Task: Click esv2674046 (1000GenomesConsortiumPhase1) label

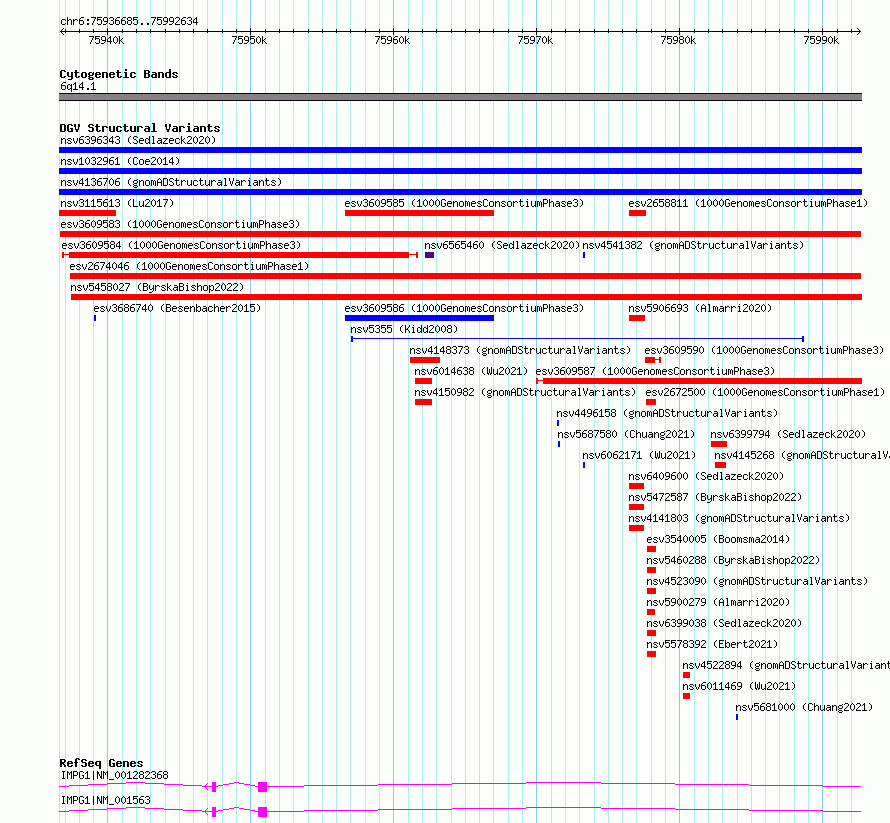Action: tap(189, 266)
